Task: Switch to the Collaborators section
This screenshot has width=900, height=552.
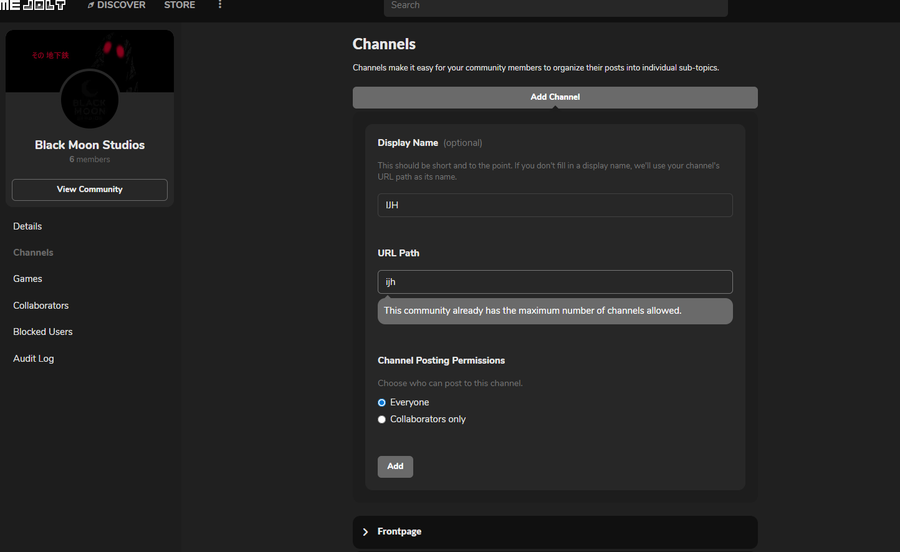Action: (x=41, y=305)
